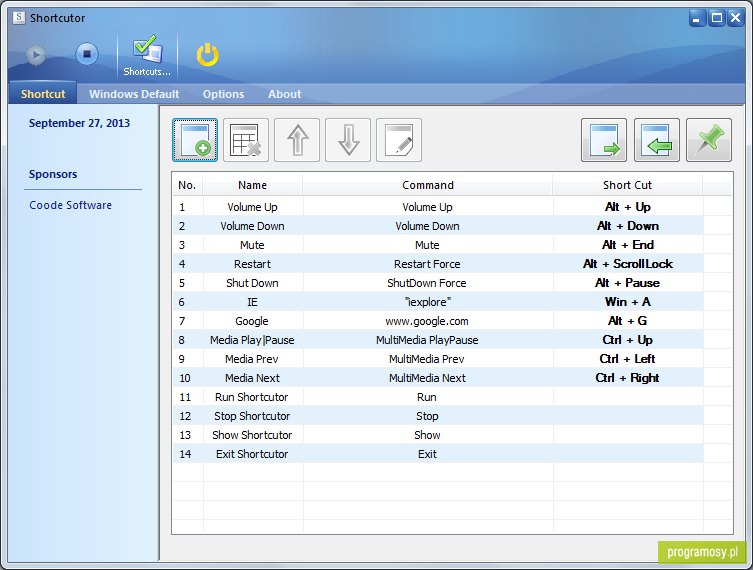Click the www.google.com command cell

427,321
